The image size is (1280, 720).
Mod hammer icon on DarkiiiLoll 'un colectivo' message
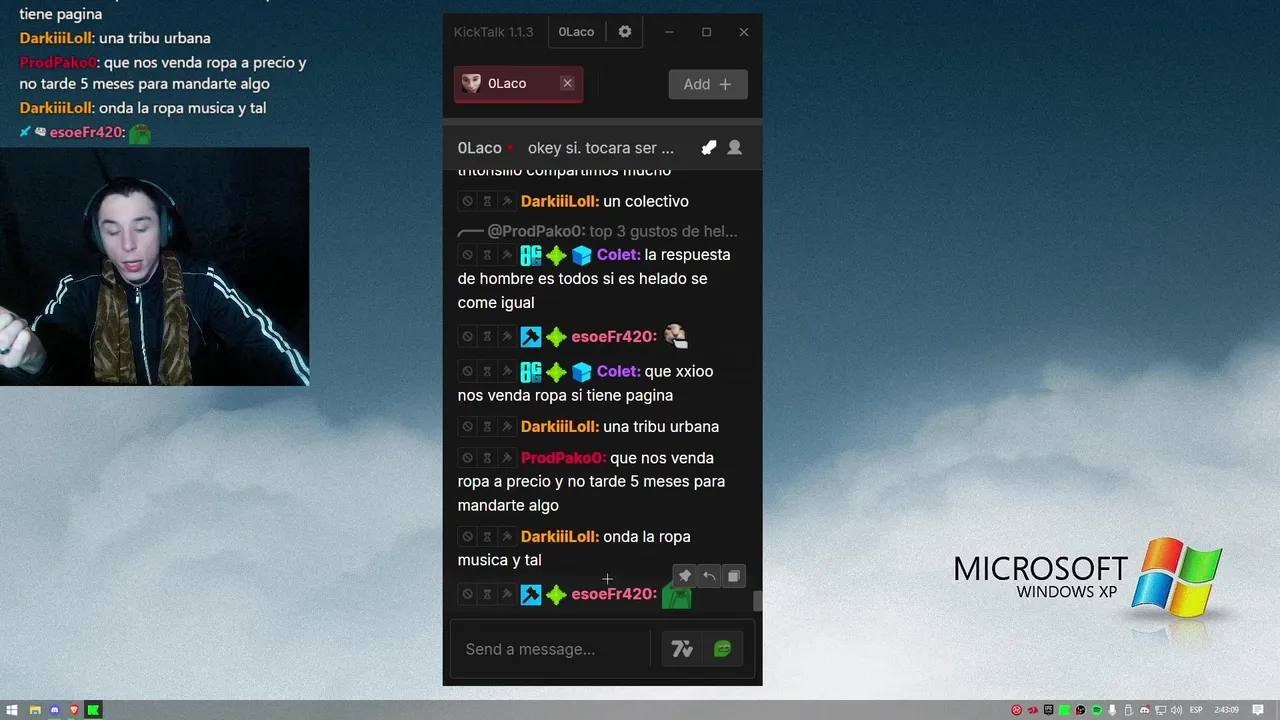tap(507, 201)
